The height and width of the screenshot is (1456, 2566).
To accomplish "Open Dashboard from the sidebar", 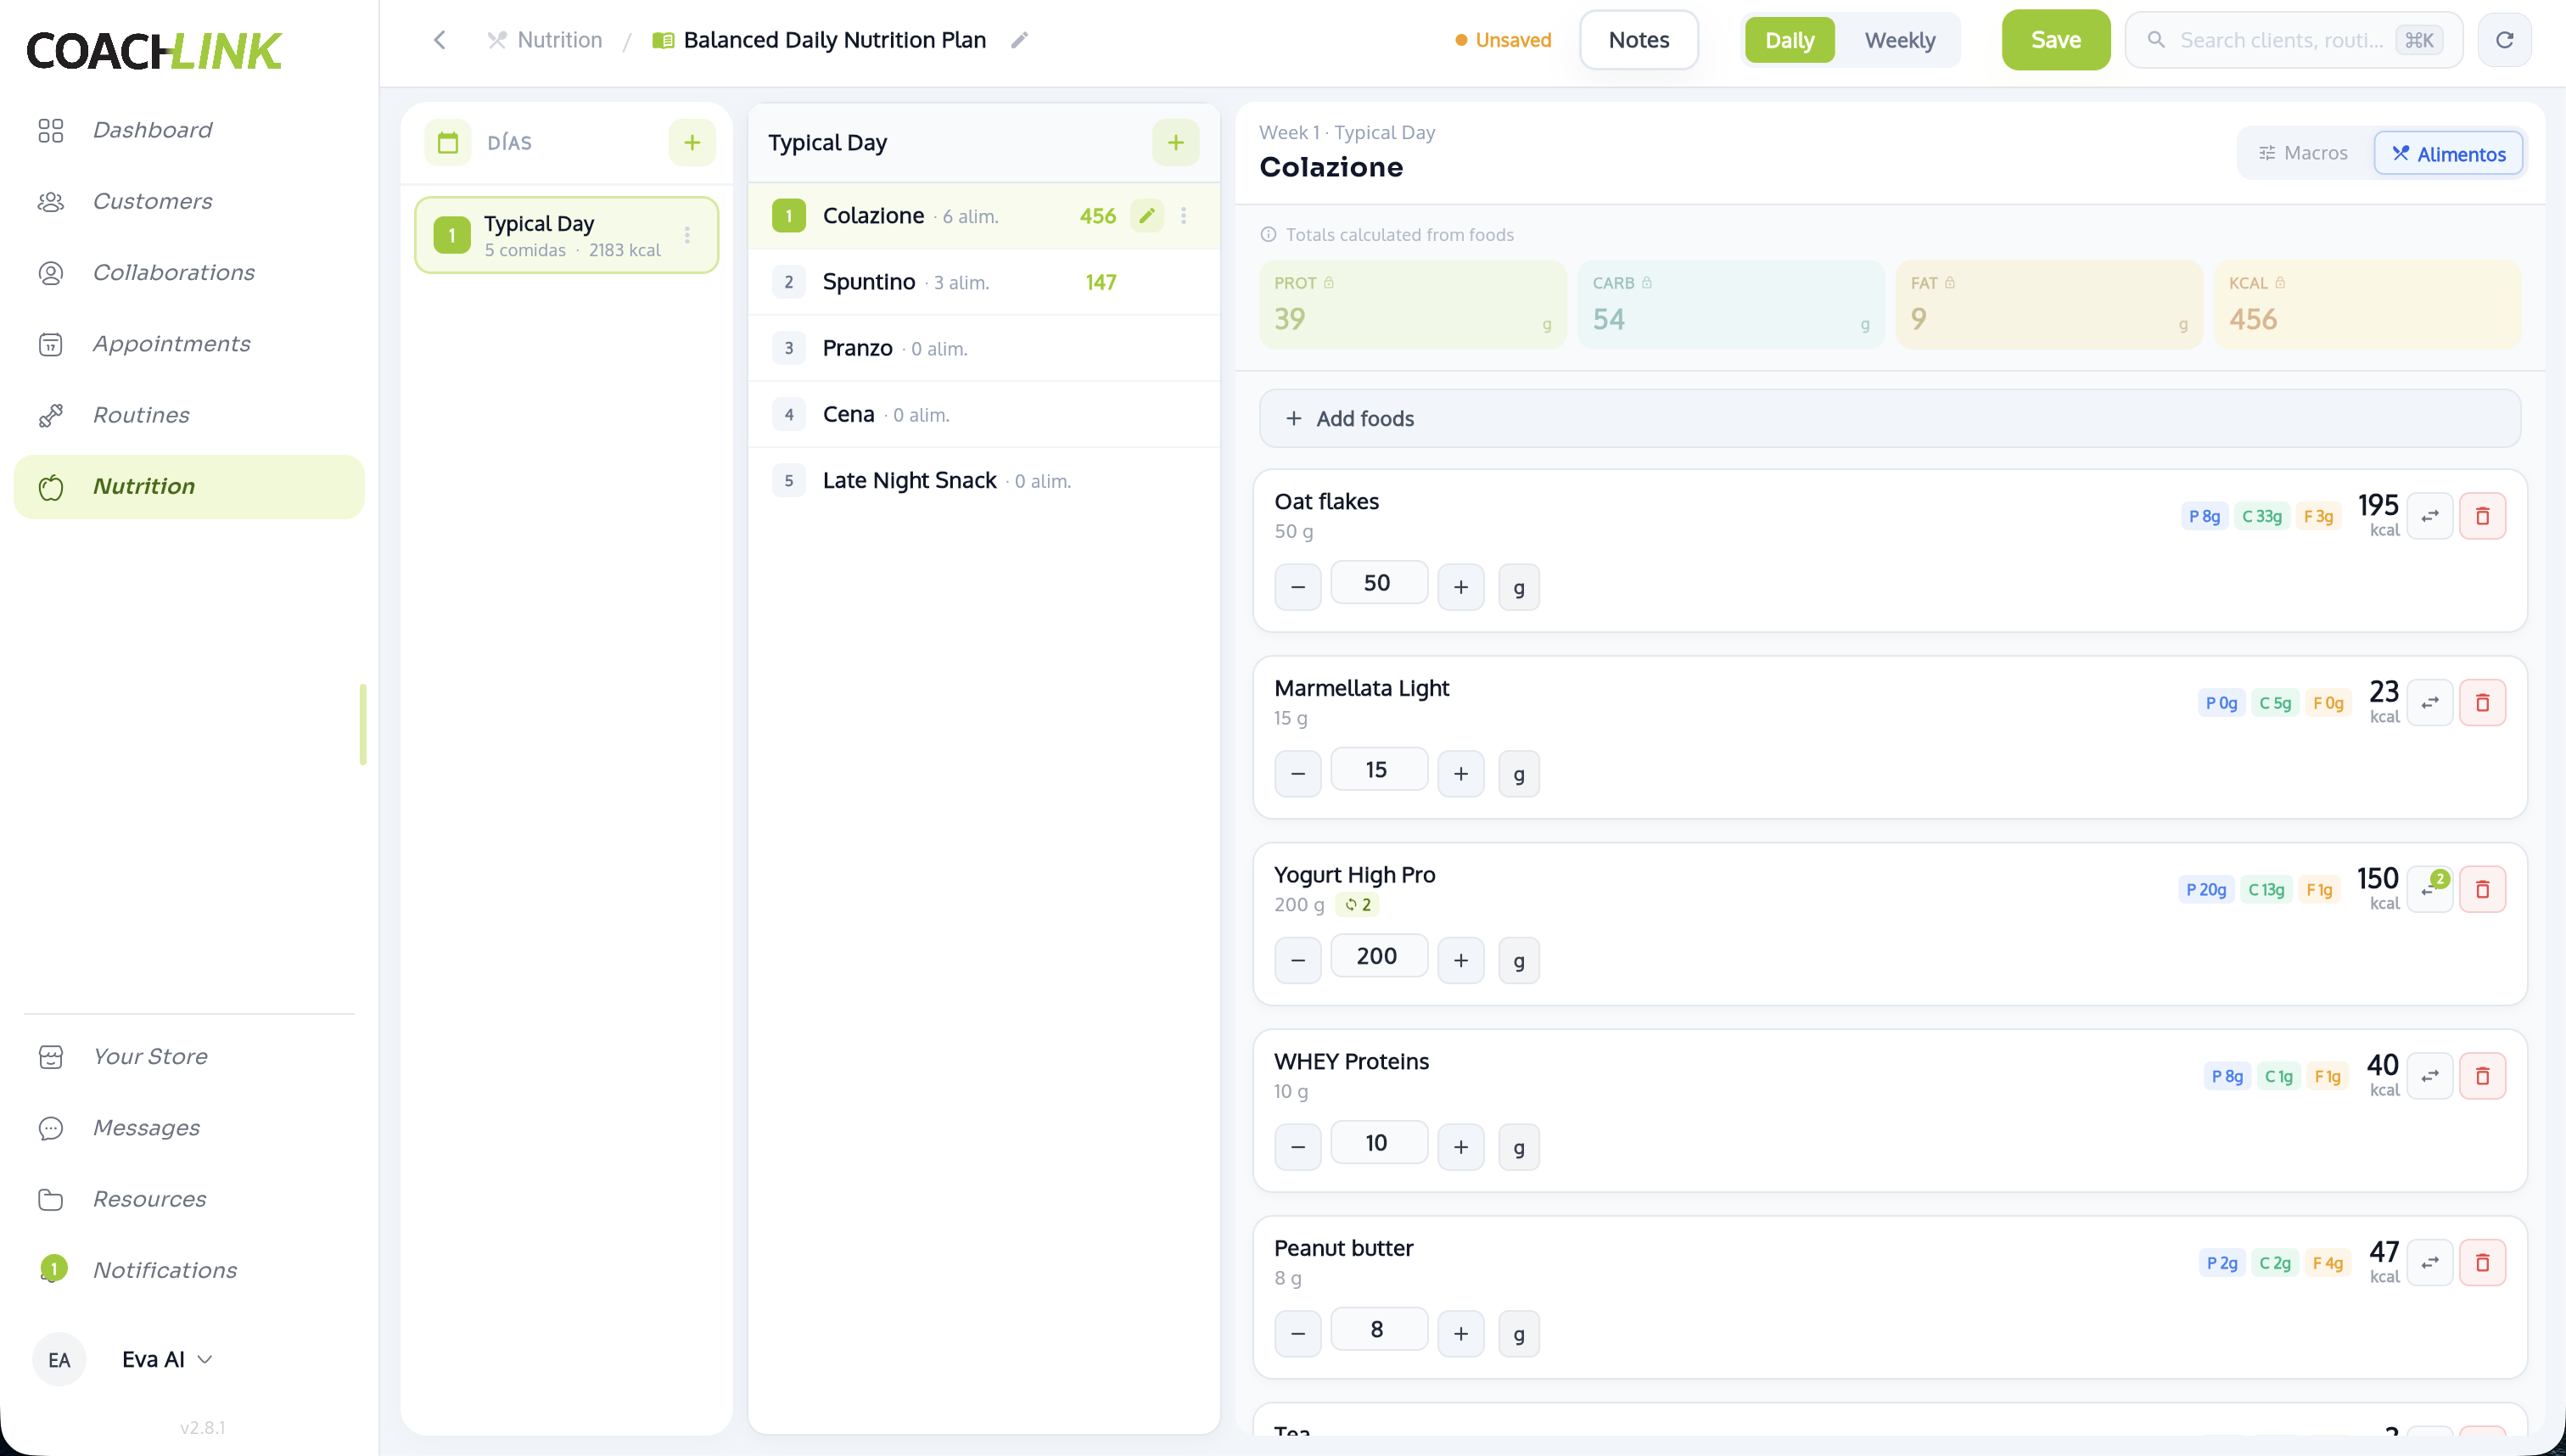I will click(x=152, y=130).
